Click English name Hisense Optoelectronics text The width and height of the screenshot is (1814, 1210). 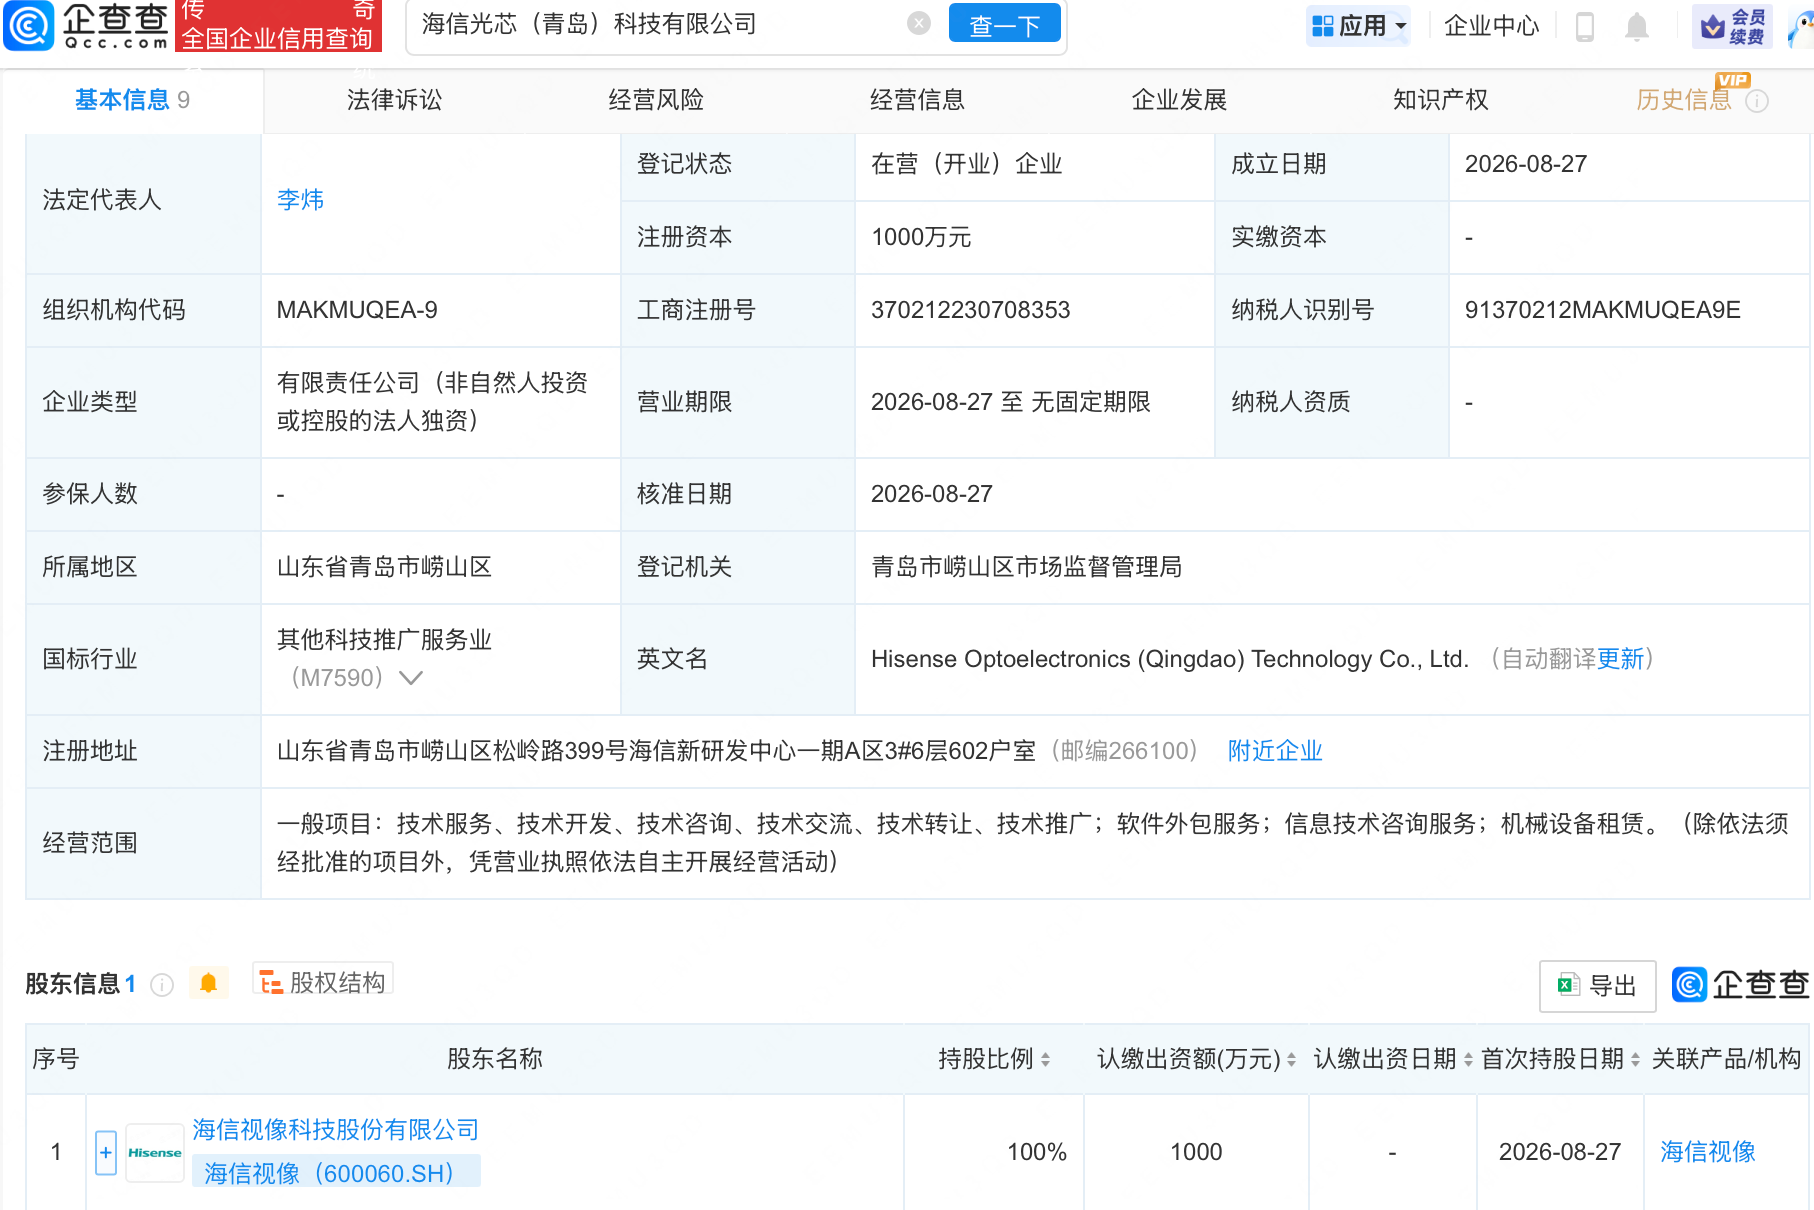pos(1170,659)
